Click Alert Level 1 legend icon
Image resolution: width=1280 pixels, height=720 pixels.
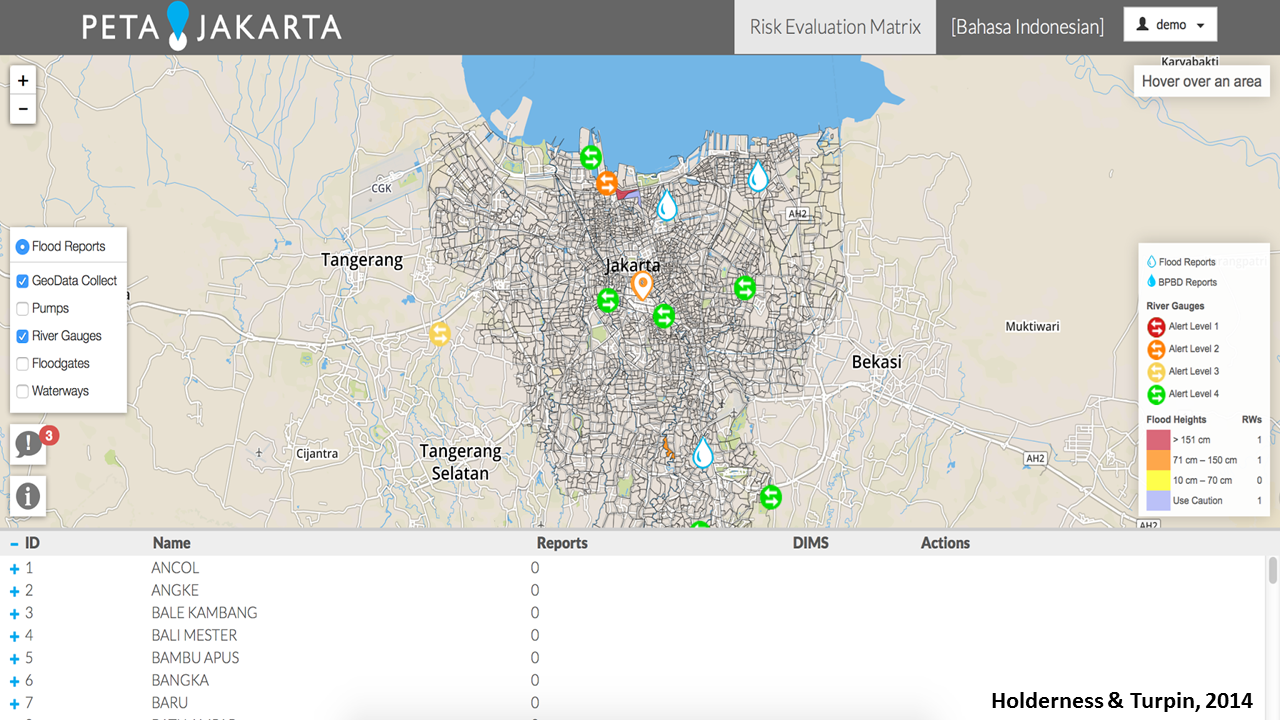tap(1156, 327)
